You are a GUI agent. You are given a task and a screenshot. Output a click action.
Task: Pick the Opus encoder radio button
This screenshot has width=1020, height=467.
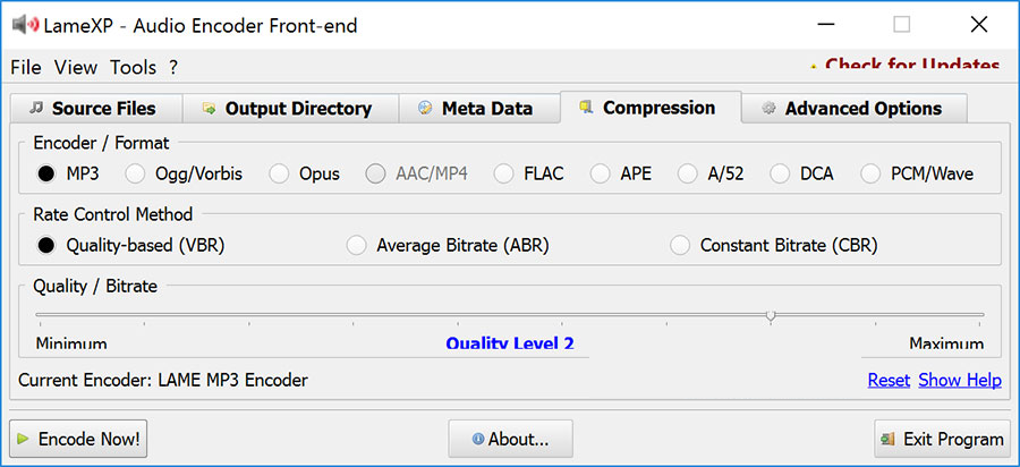click(x=280, y=174)
